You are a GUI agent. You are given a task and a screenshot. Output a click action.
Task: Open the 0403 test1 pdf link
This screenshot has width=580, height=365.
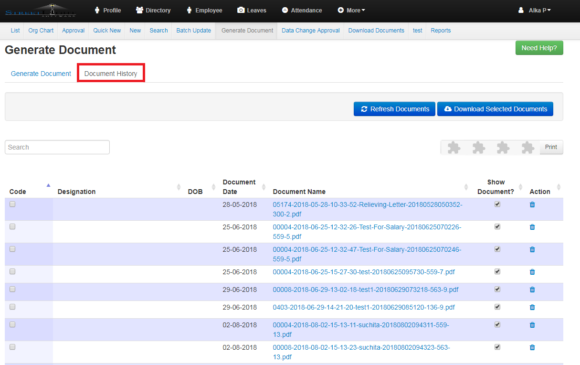[x=364, y=307]
